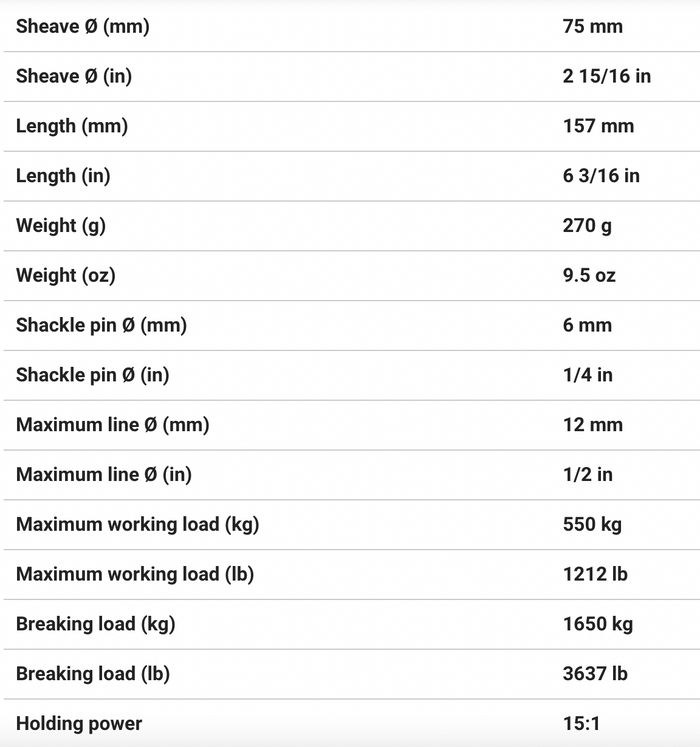Select the 3637 lb breaking load value
This screenshot has height=747, width=700.
pos(595,674)
